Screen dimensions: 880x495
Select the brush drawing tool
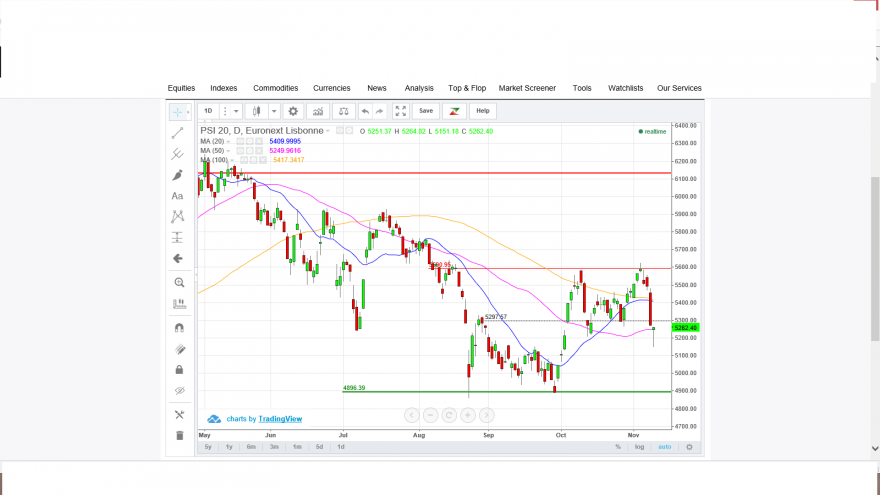coord(177,175)
